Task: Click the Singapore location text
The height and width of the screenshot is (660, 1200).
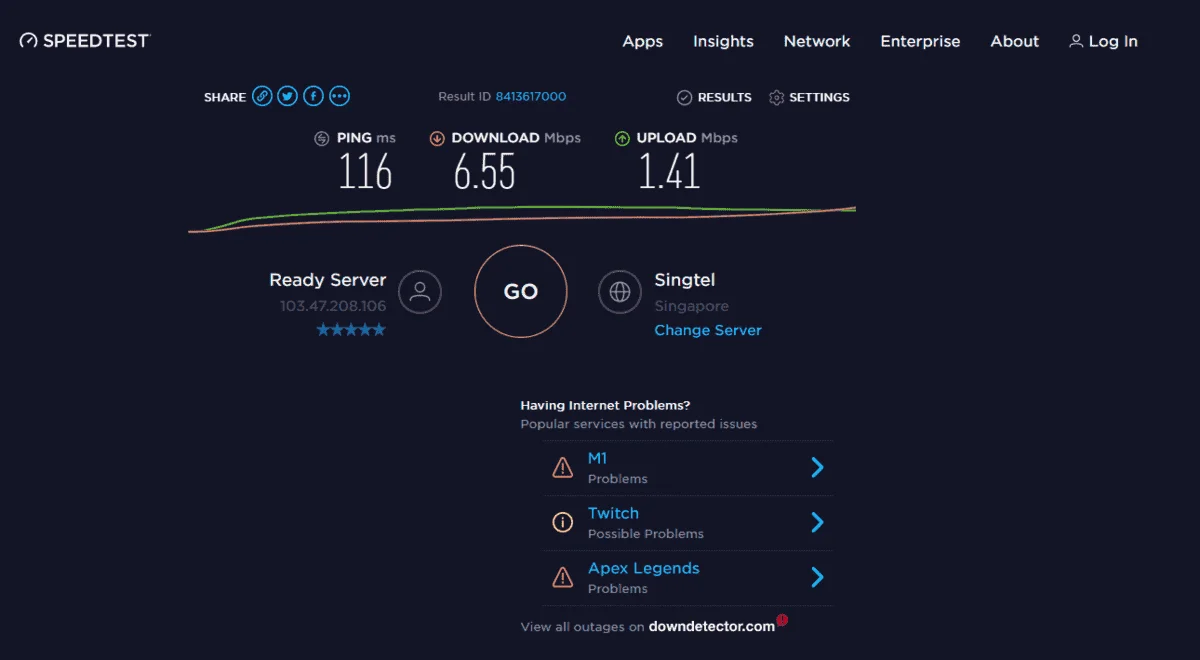Action: click(691, 306)
